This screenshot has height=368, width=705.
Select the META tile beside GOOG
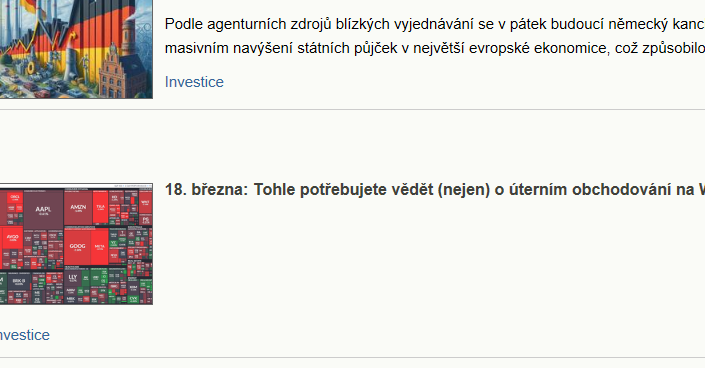[99, 247]
